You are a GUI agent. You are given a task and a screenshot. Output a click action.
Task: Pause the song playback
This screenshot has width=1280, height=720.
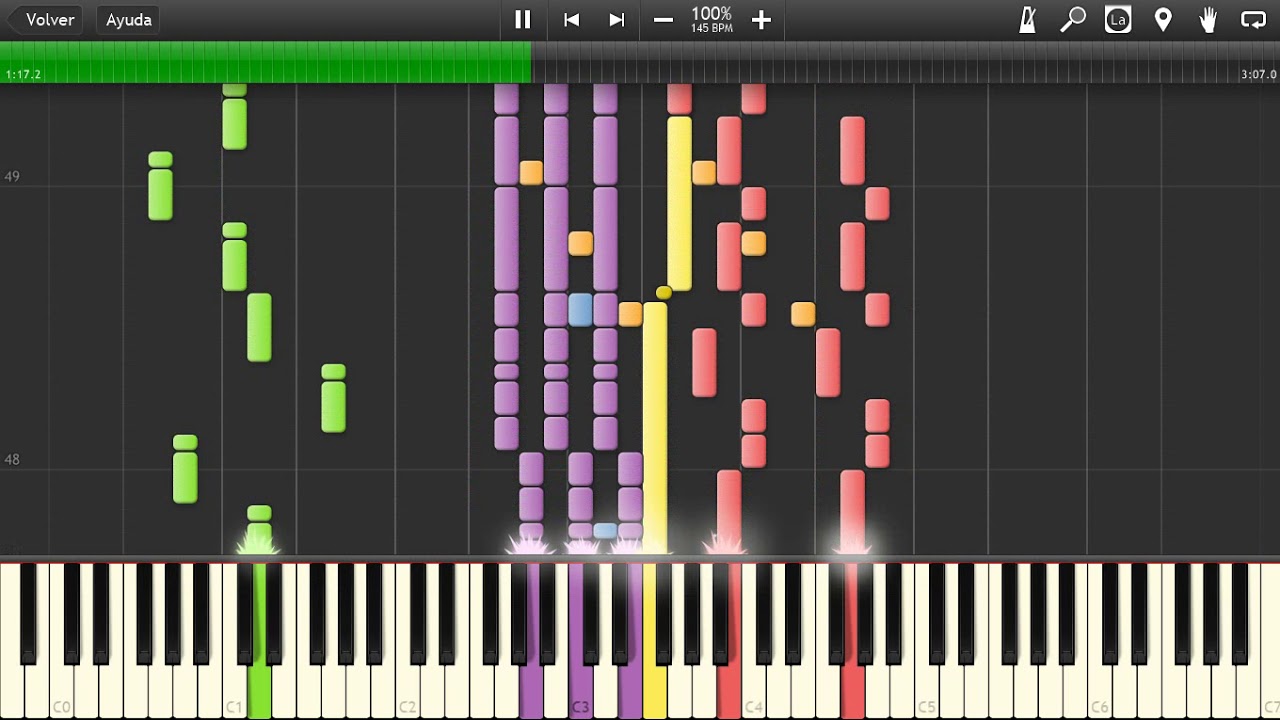(x=522, y=20)
